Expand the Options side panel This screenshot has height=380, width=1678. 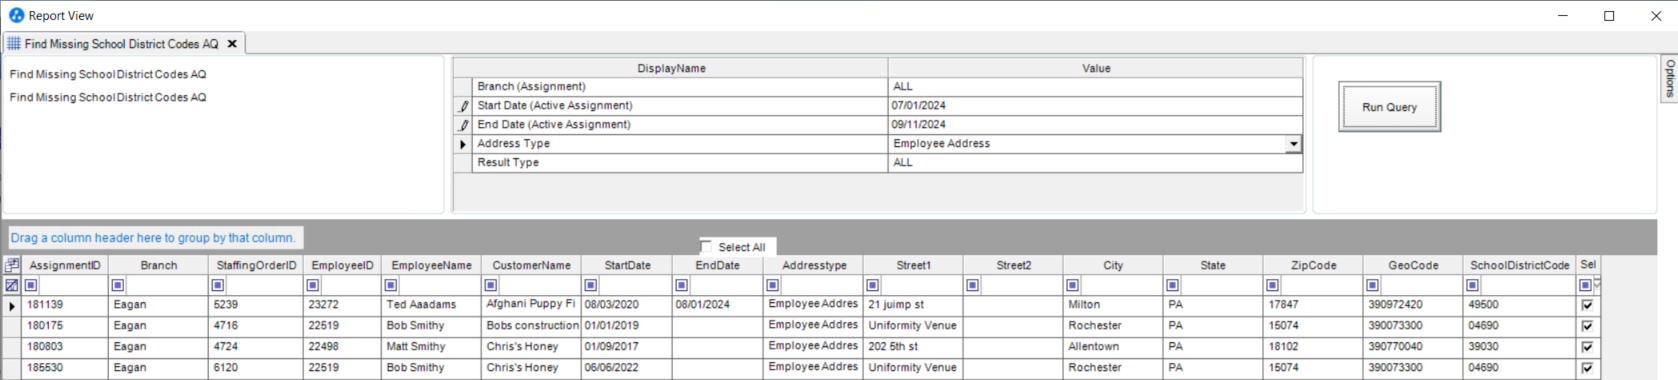tap(1669, 77)
